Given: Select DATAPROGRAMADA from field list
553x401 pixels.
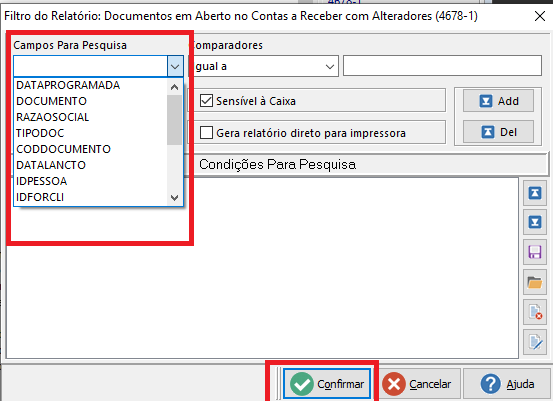Looking at the screenshot, I should [x=68, y=85].
